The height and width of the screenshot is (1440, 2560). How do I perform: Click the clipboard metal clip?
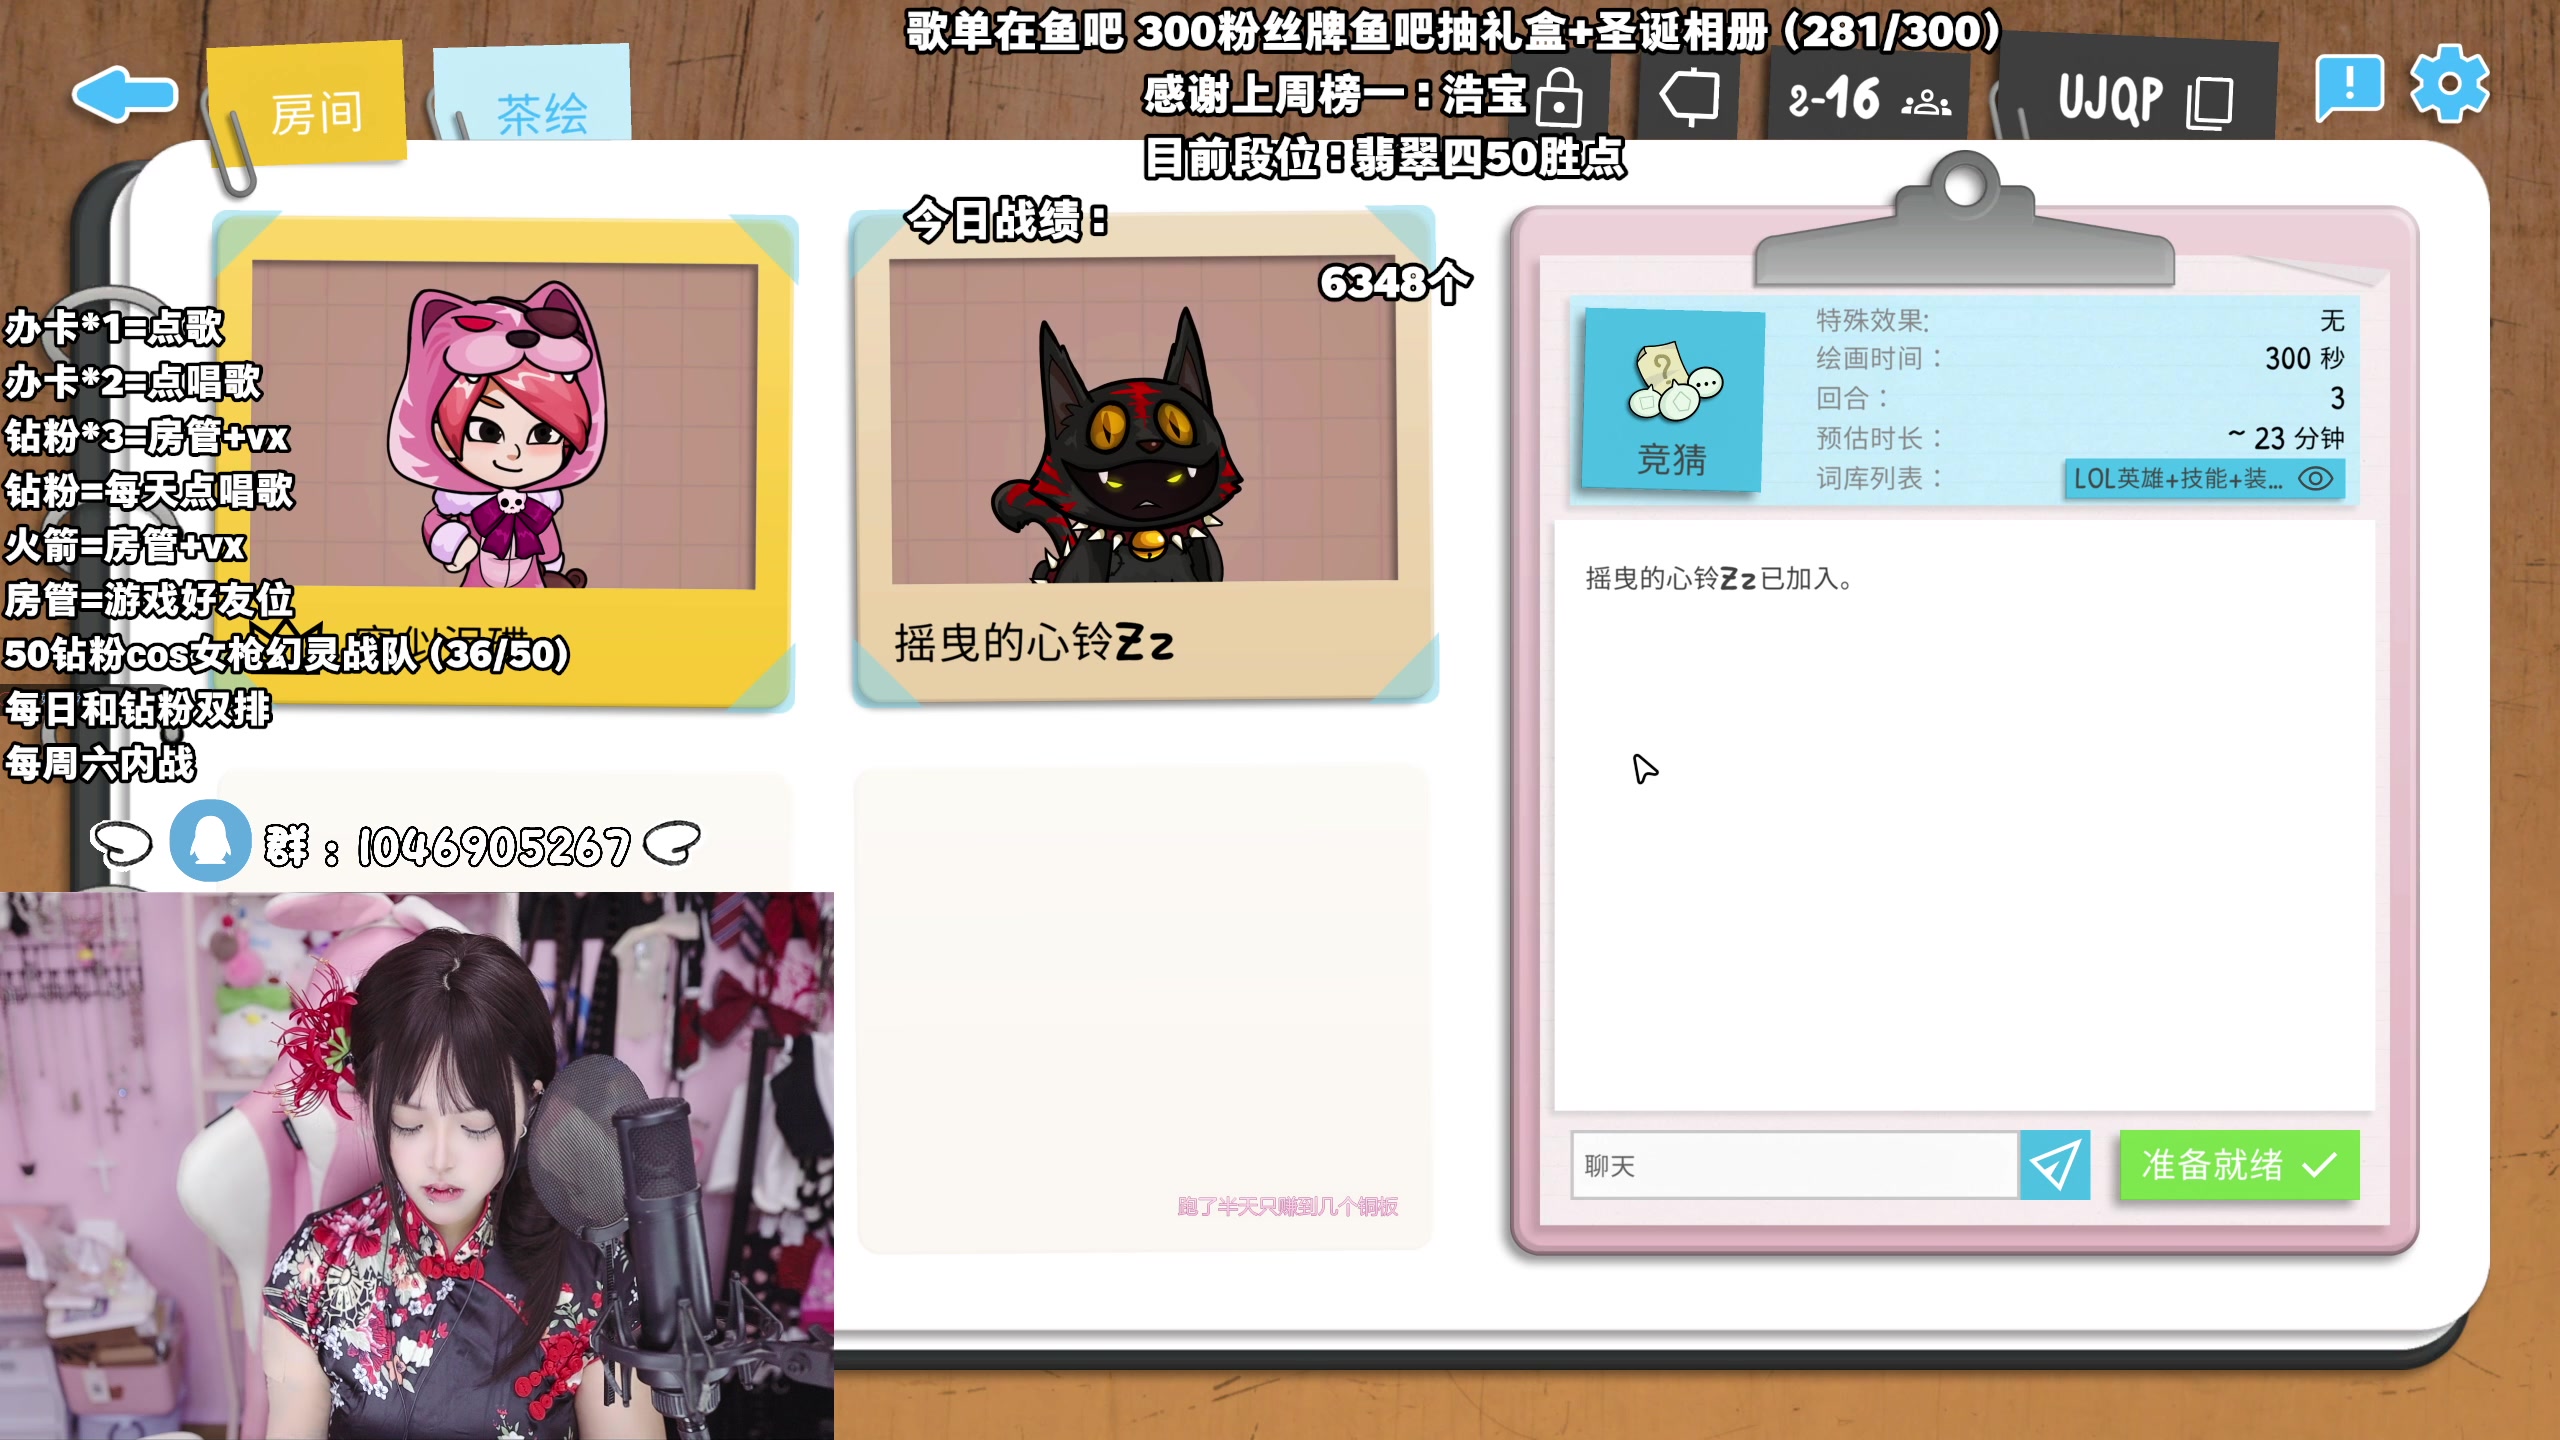[x=1964, y=220]
